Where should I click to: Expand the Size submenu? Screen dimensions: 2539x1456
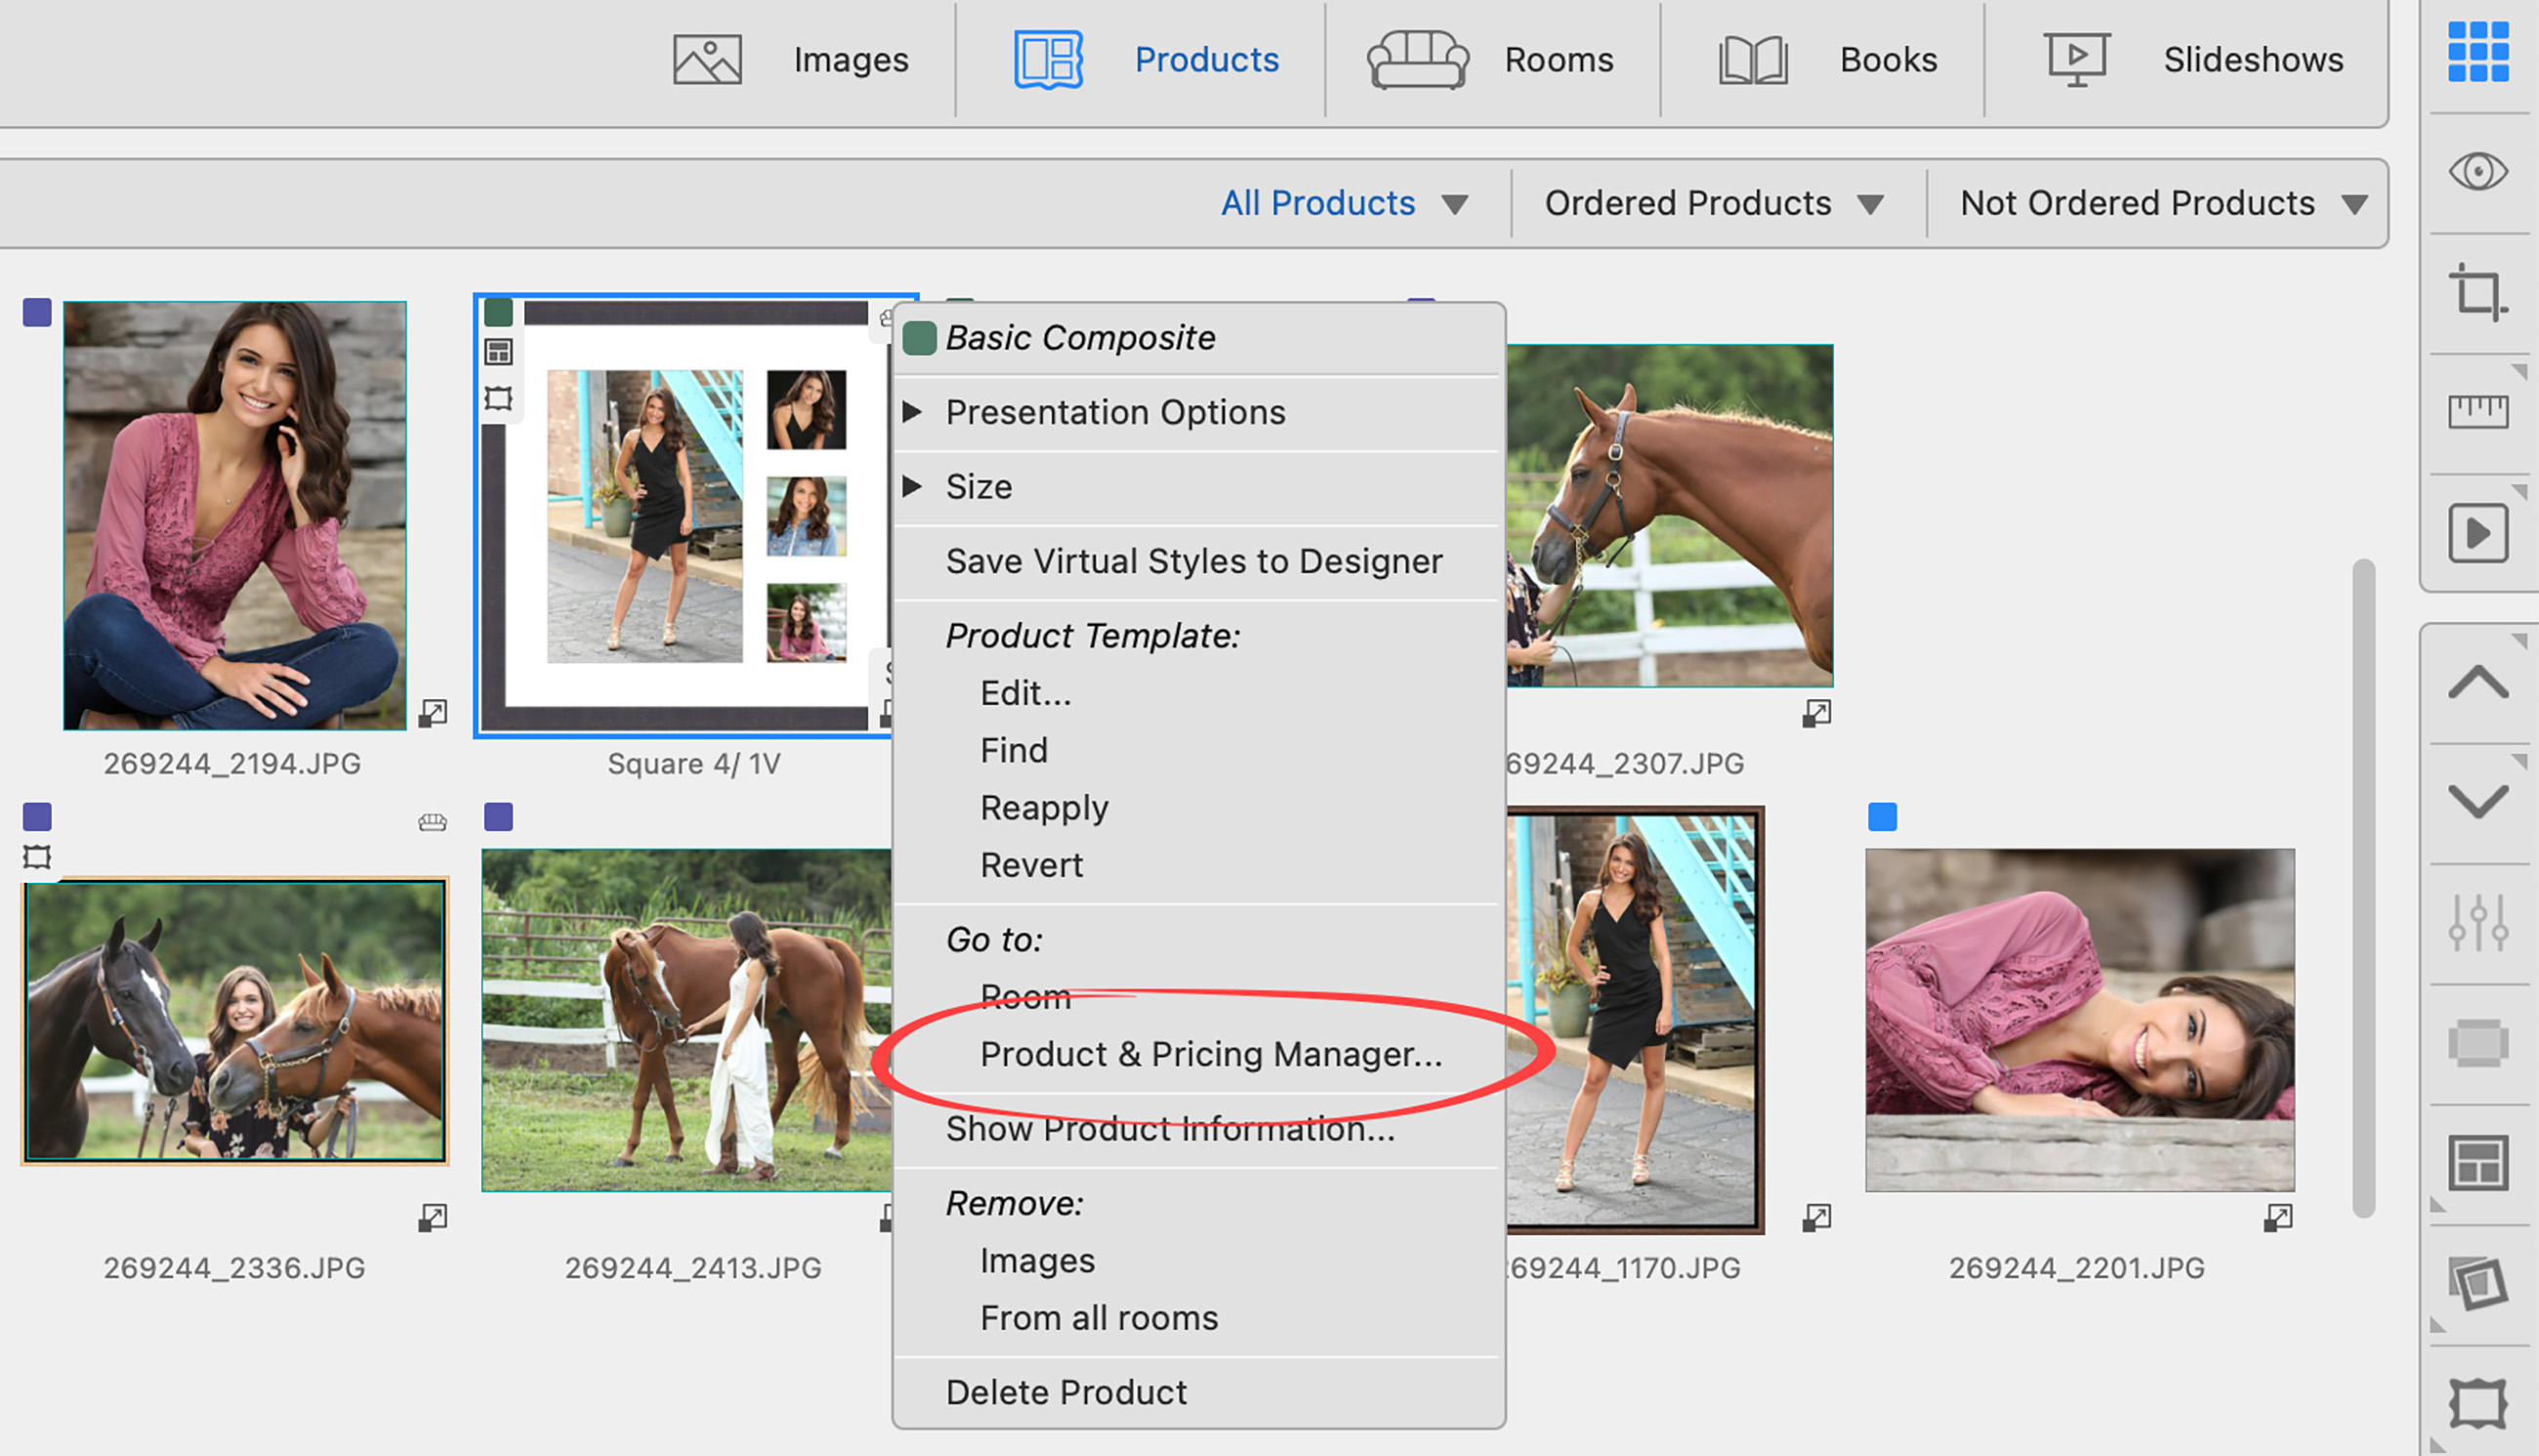pos(979,487)
